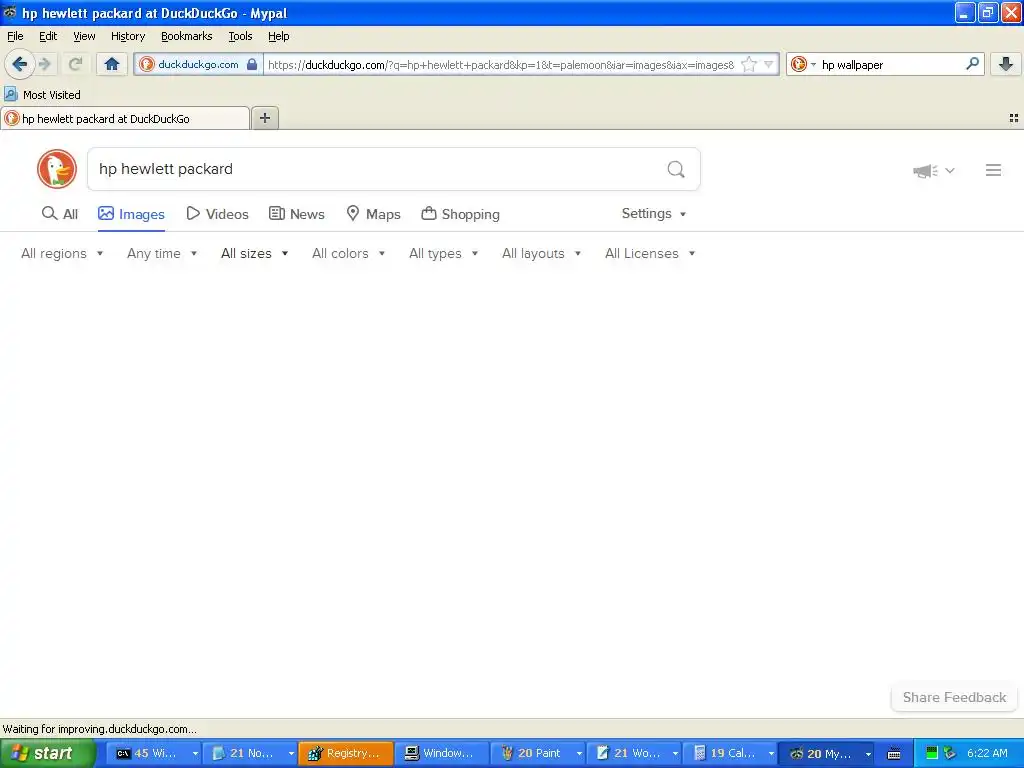The image size is (1024, 768).
Task: Click the 6:22 AM taskbar clock
Action: point(987,753)
